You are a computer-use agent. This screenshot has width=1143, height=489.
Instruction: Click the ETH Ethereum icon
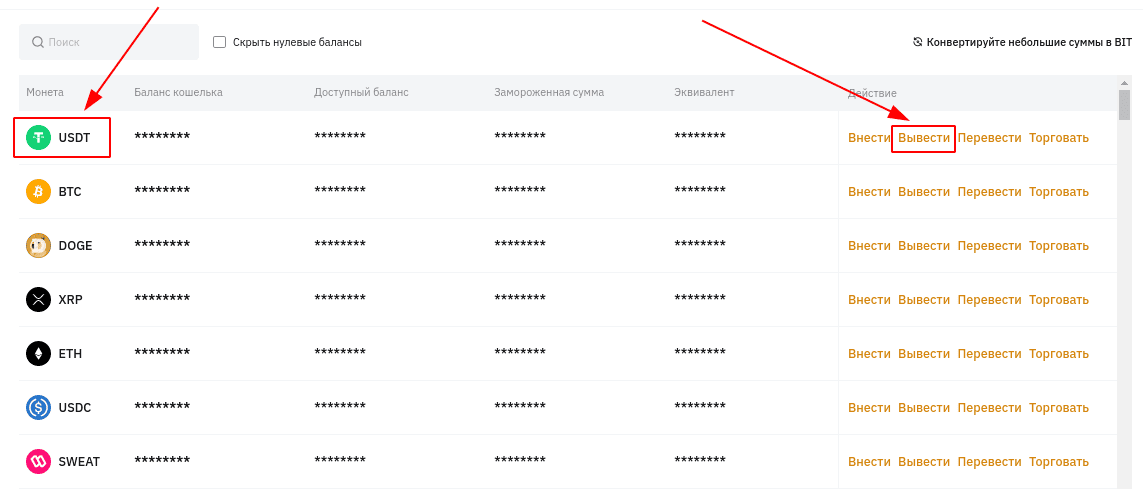[38, 353]
